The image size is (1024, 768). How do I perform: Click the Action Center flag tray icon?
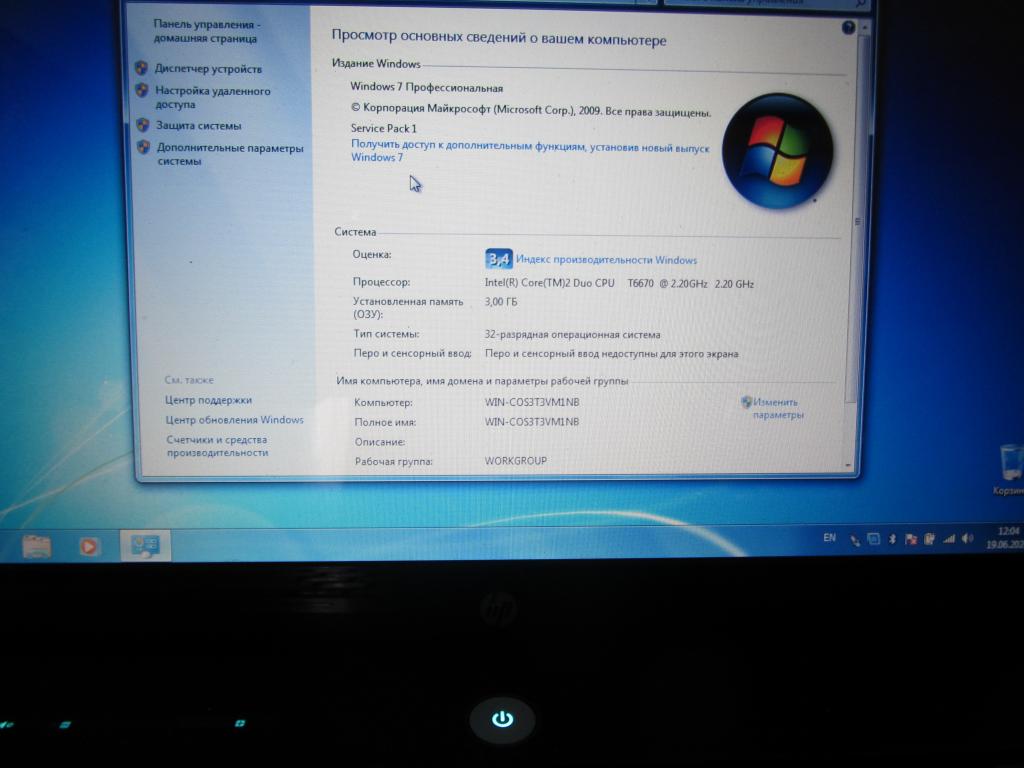pos(911,539)
